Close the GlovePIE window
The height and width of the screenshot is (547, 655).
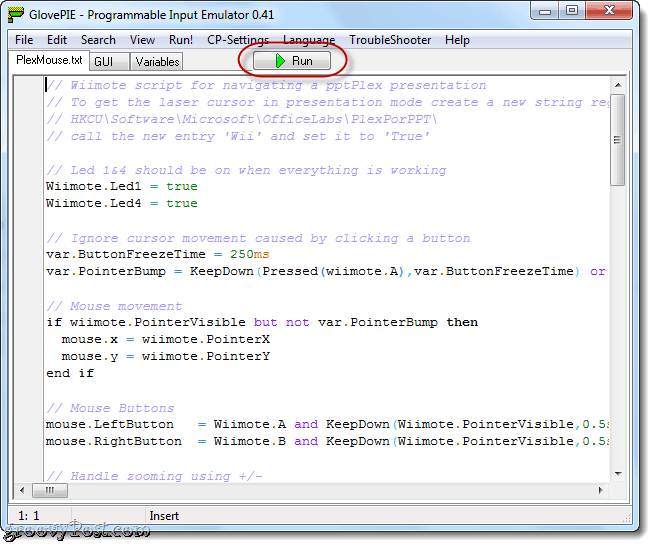(x=609, y=10)
